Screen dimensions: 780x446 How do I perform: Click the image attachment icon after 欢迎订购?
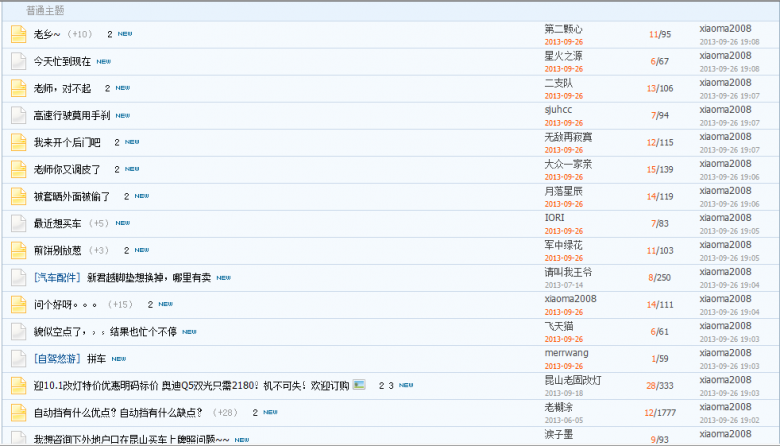pos(359,384)
